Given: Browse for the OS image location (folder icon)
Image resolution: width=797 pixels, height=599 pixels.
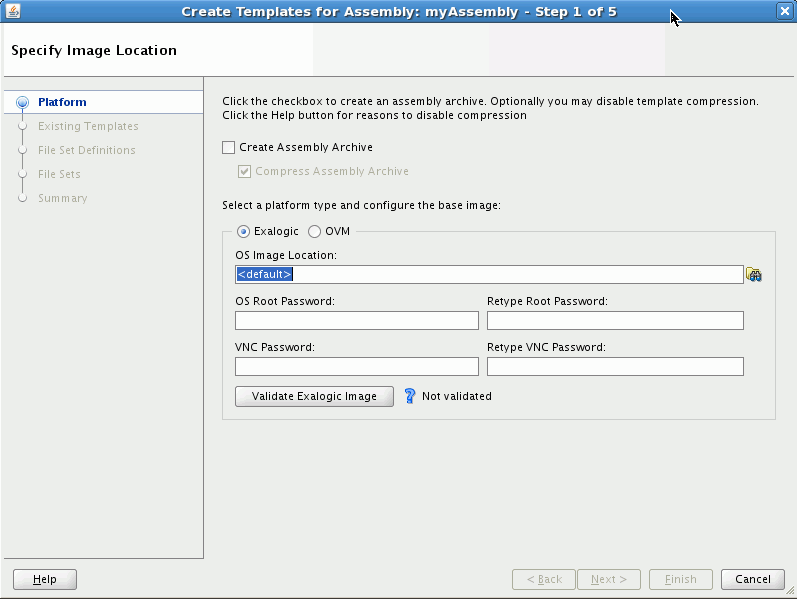Looking at the screenshot, I should [754, 275].
